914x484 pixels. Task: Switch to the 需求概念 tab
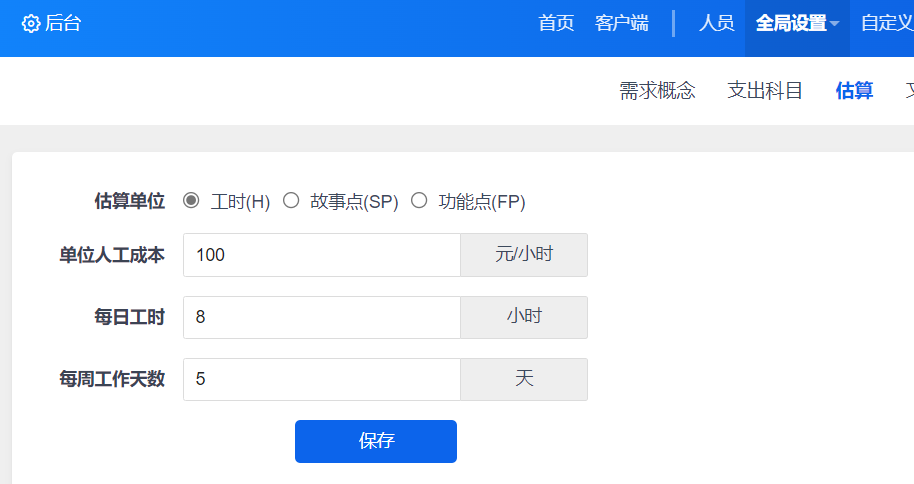pos(657,91)
